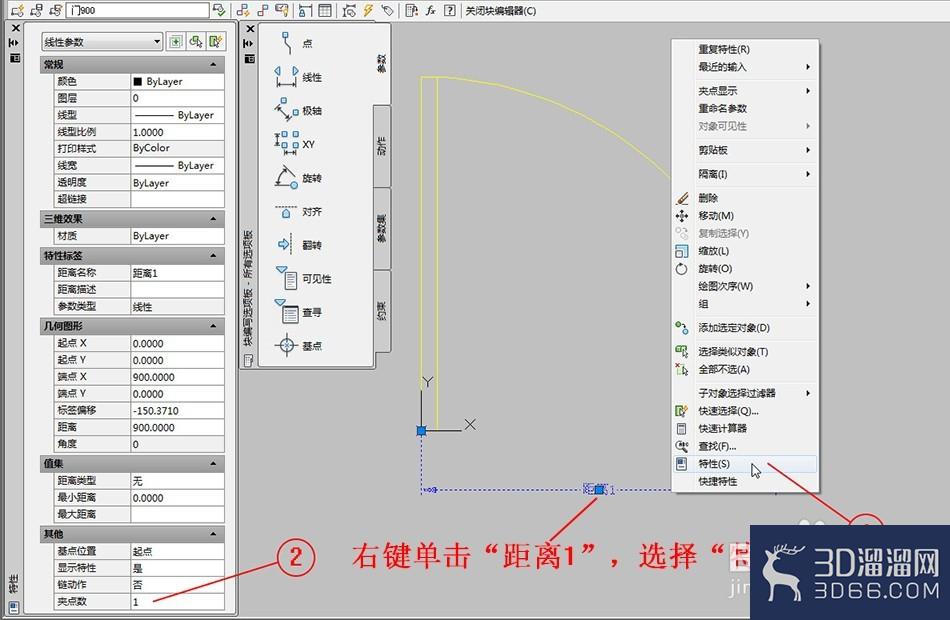
Task: Collapse the 特性标签 section
Action: click(x=213, y=256)
